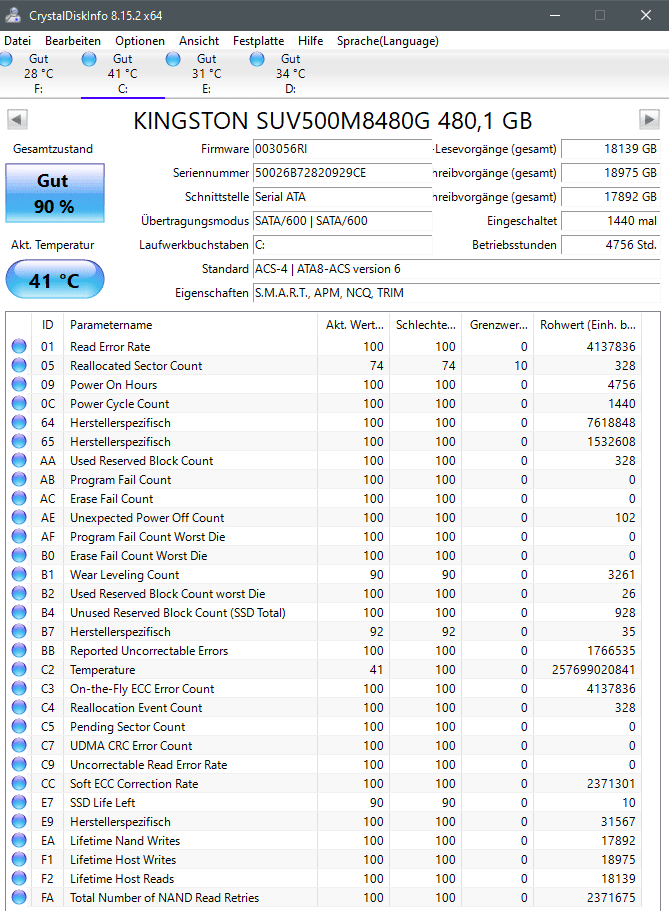669x911 pixels.
Task: Switch to drive D: tab at 34 °C
Action: (x=290, y=74)
